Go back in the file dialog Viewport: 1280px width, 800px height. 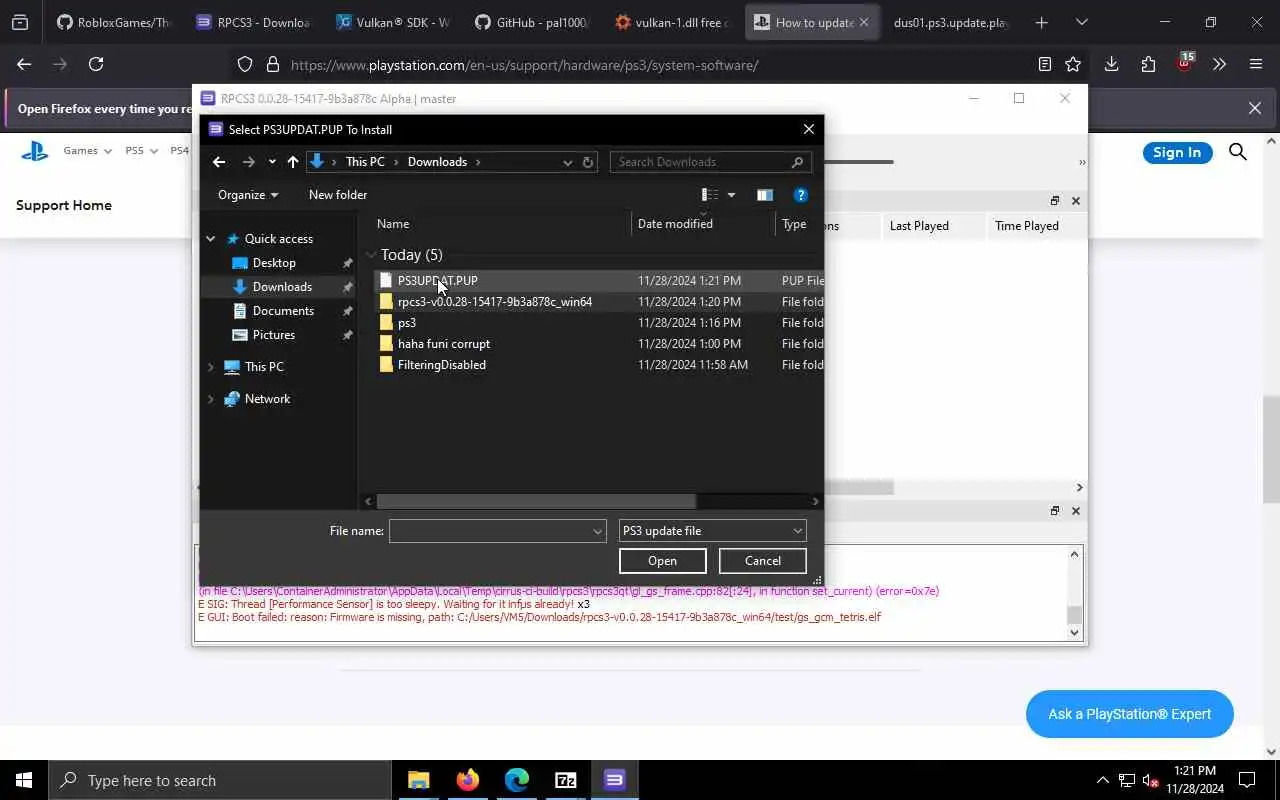click(x=219, y=162)
